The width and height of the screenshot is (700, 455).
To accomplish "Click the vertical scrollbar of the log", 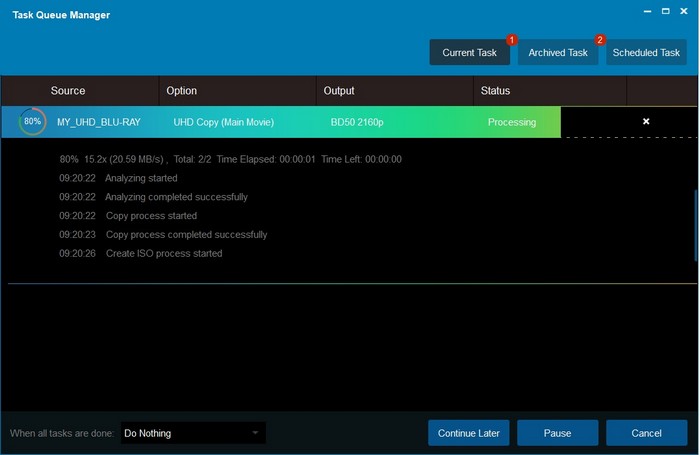I will 696,225.
